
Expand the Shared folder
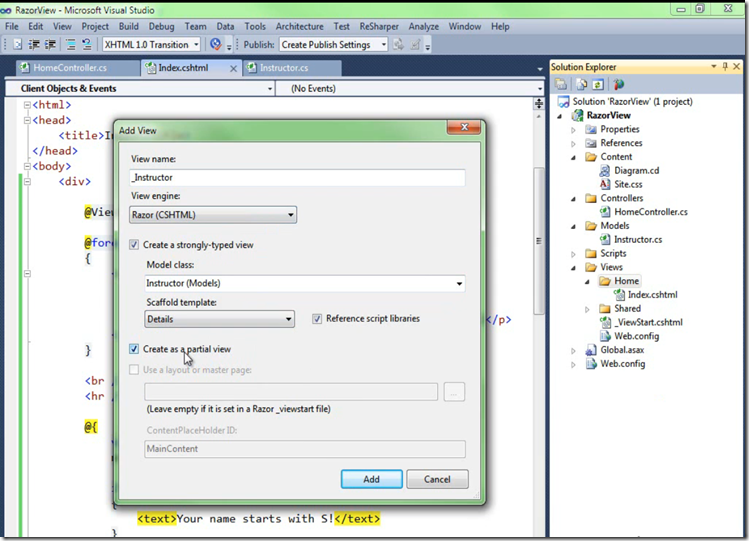[x=587, y=309]
